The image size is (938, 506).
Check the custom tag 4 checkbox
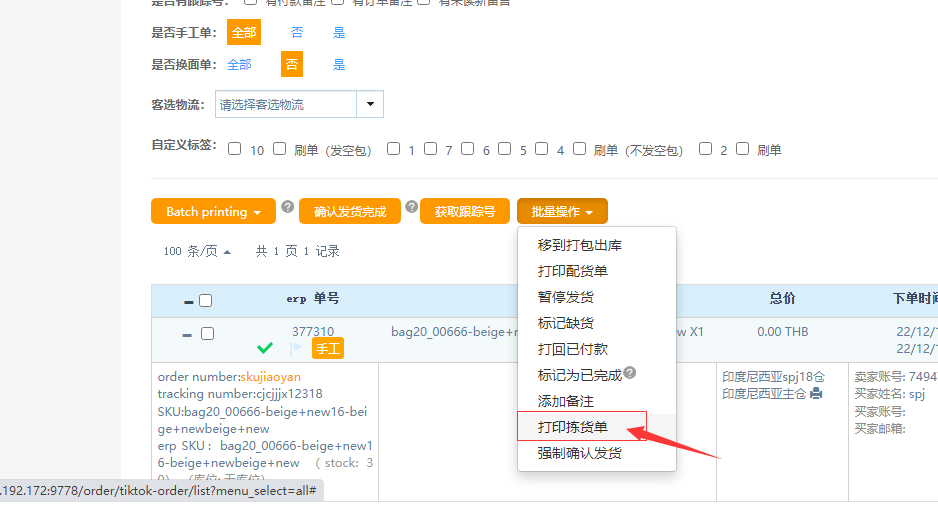click(x=541, y=149)
